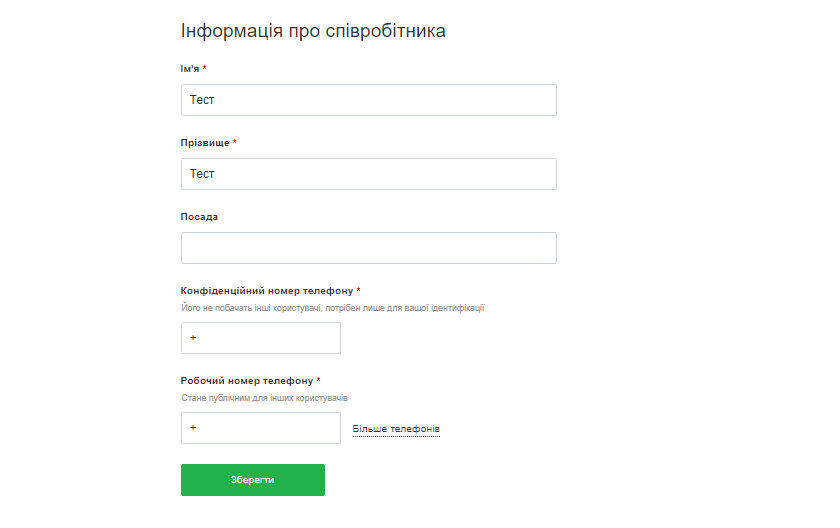
Task: Click the Конфіденційний номер телефону label
Action: 267,290
